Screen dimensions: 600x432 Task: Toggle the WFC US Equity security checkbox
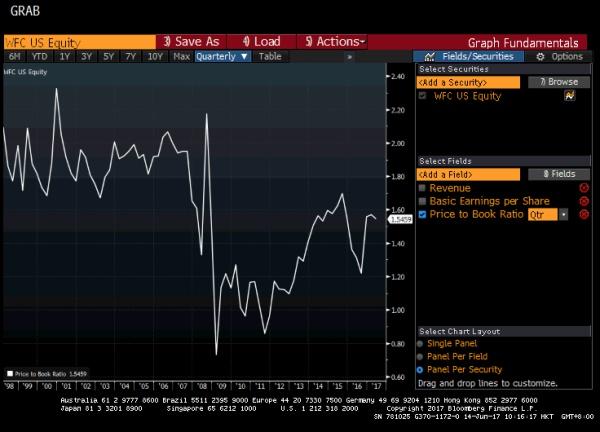[x=422, y=96]
